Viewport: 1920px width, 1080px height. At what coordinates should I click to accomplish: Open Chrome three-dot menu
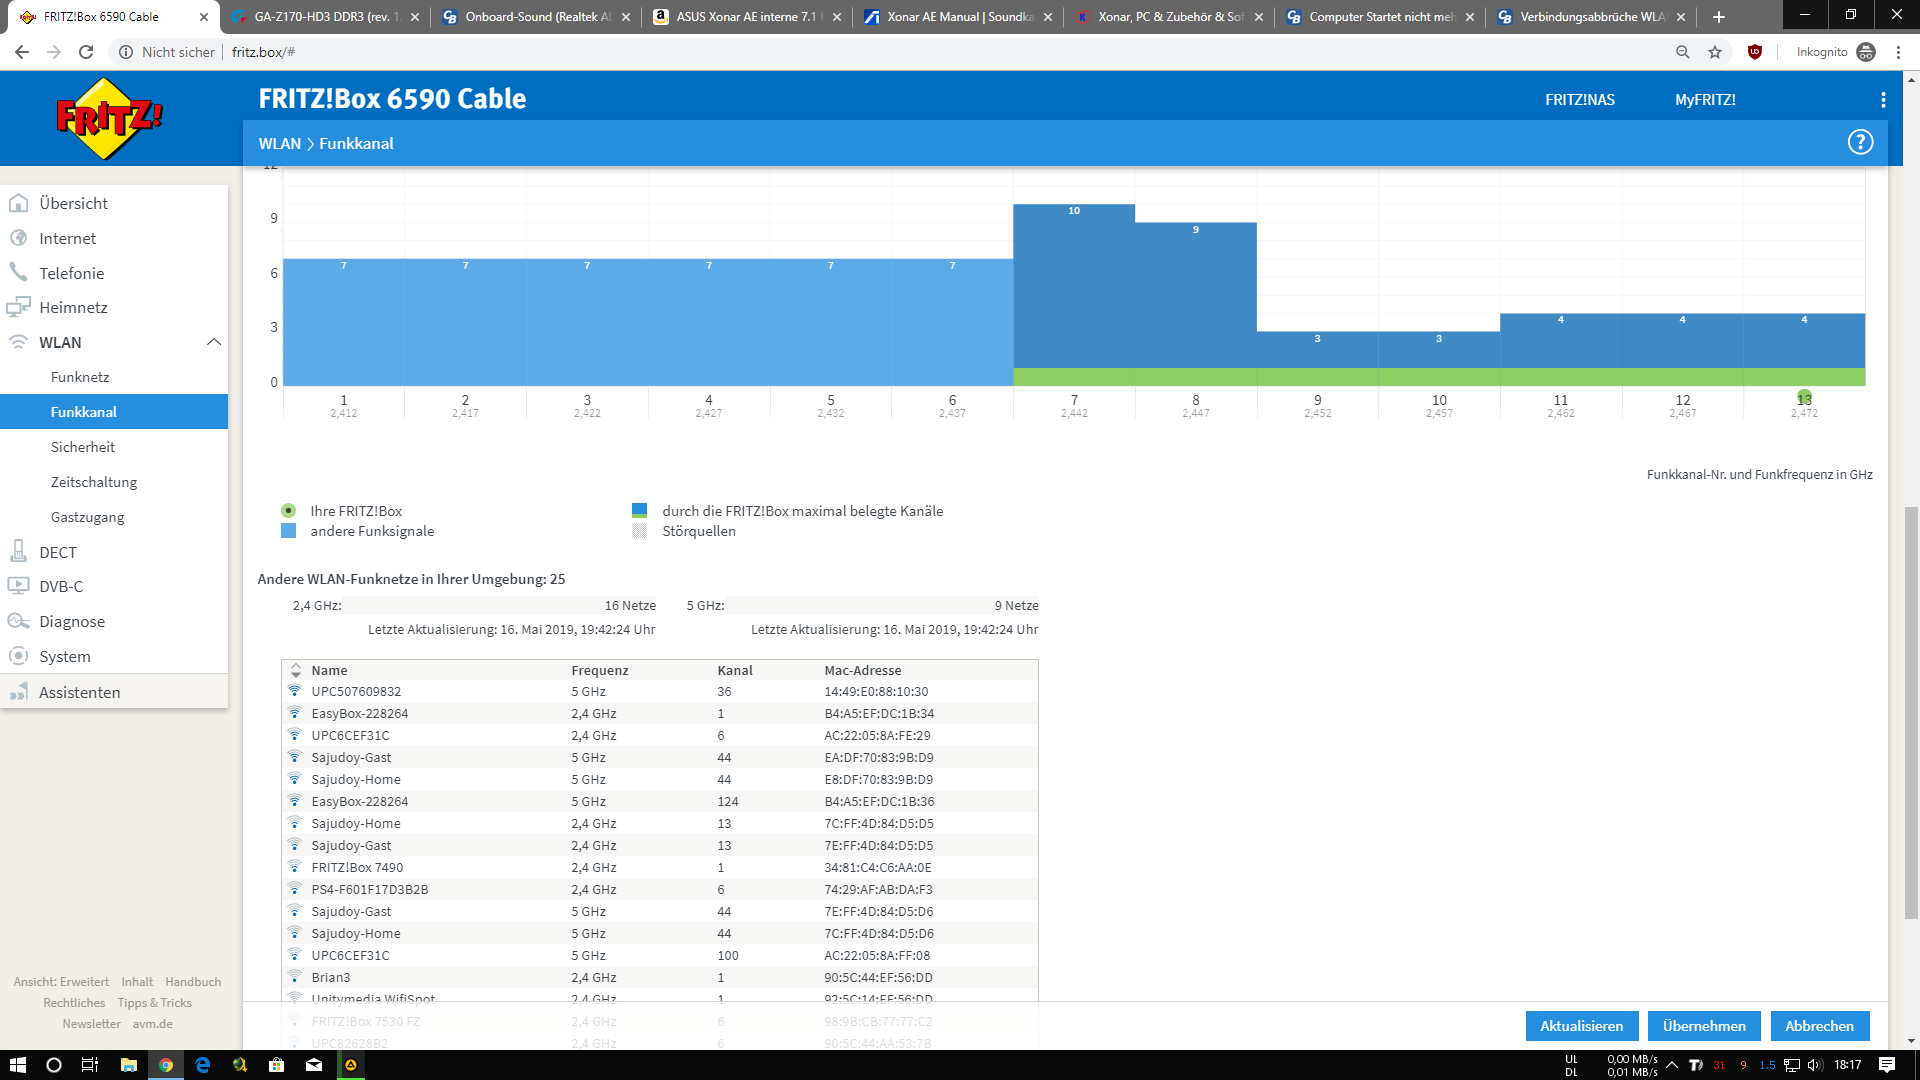(1898, 52)
